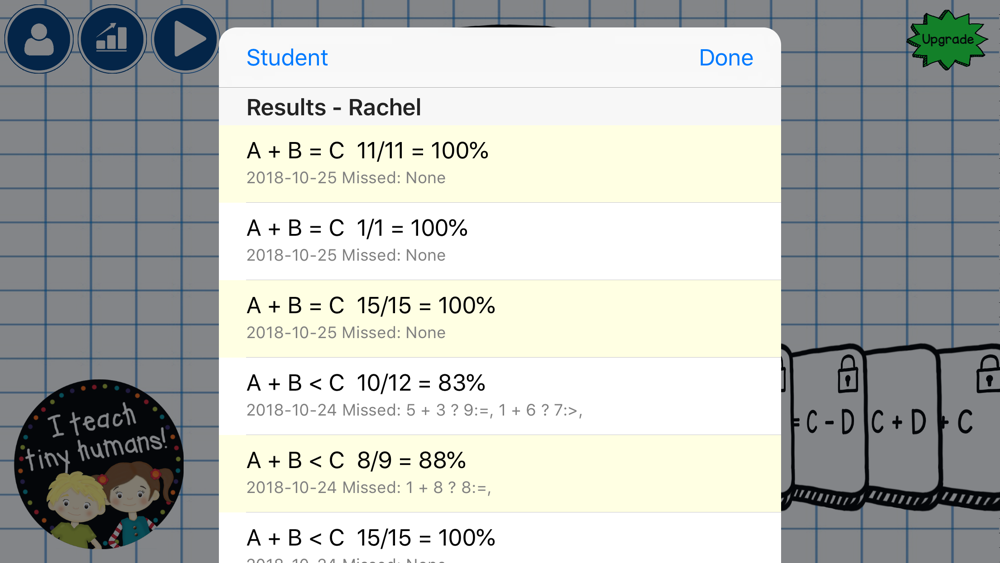The width and height of the screenshot is (1000, 563).
Task: Tap the padlock on the rightmost card
Action: click(x=988, y=373)
